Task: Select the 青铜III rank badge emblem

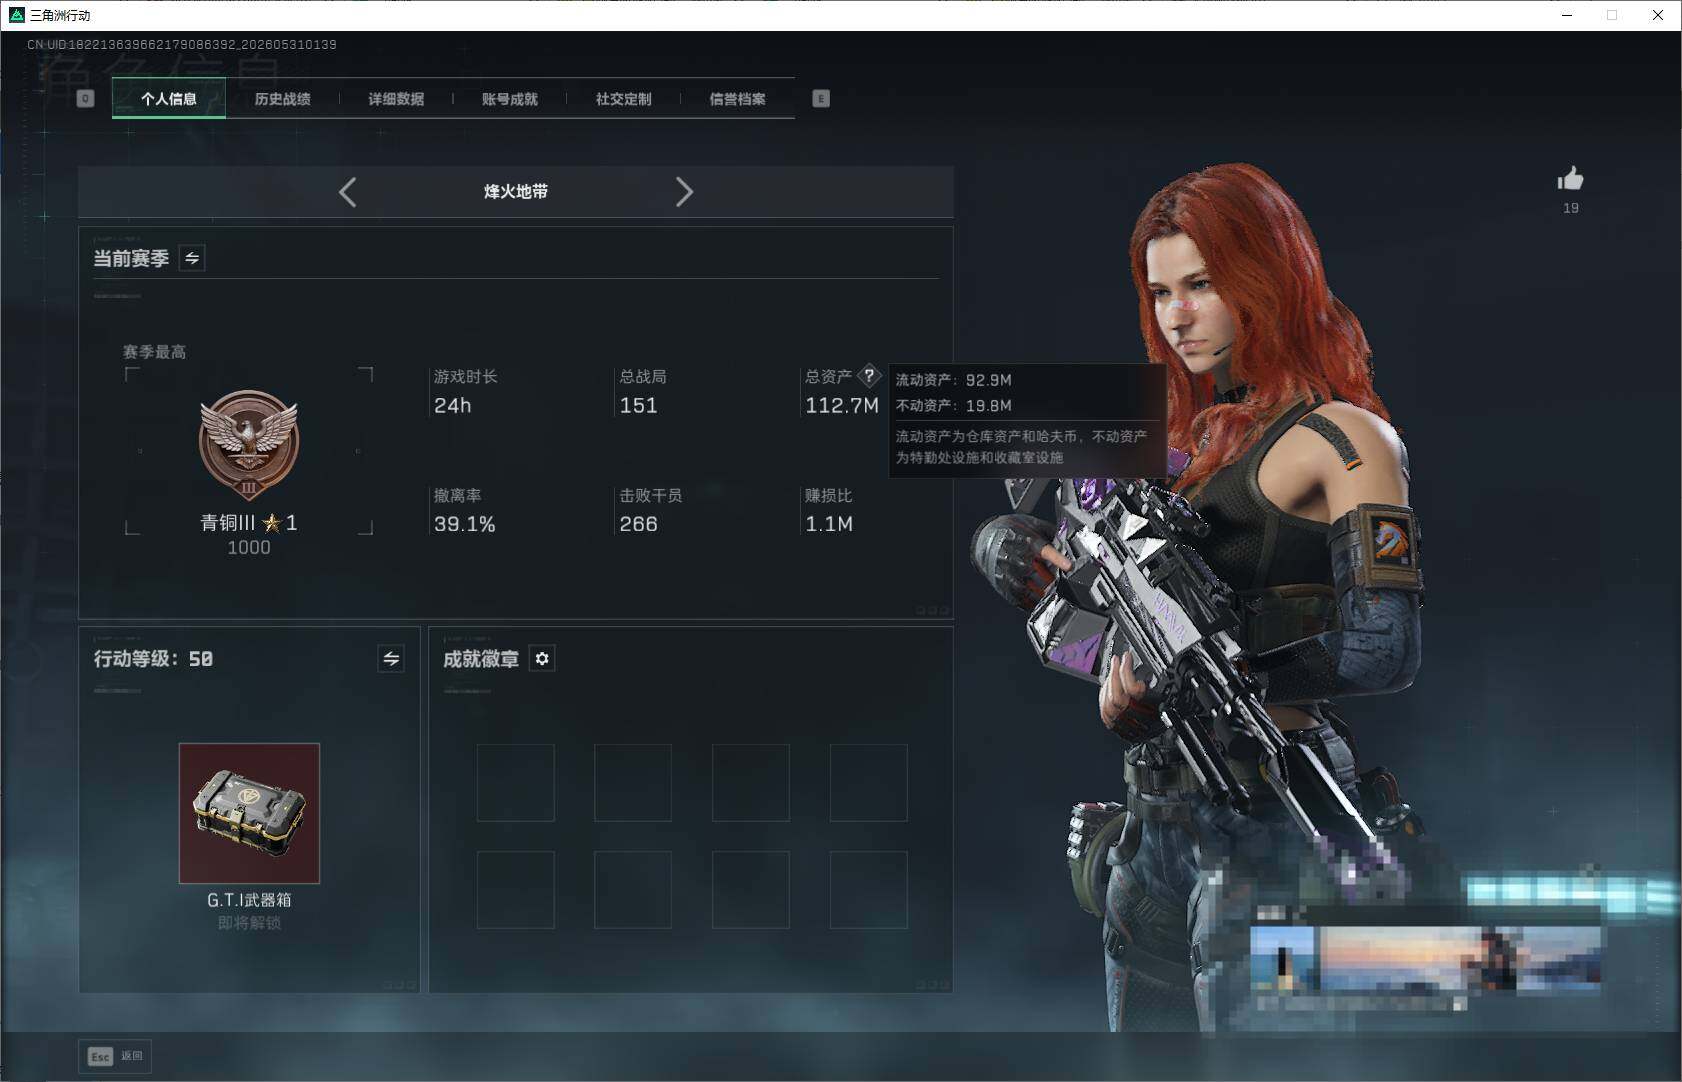Action: [x=249, y=445]
